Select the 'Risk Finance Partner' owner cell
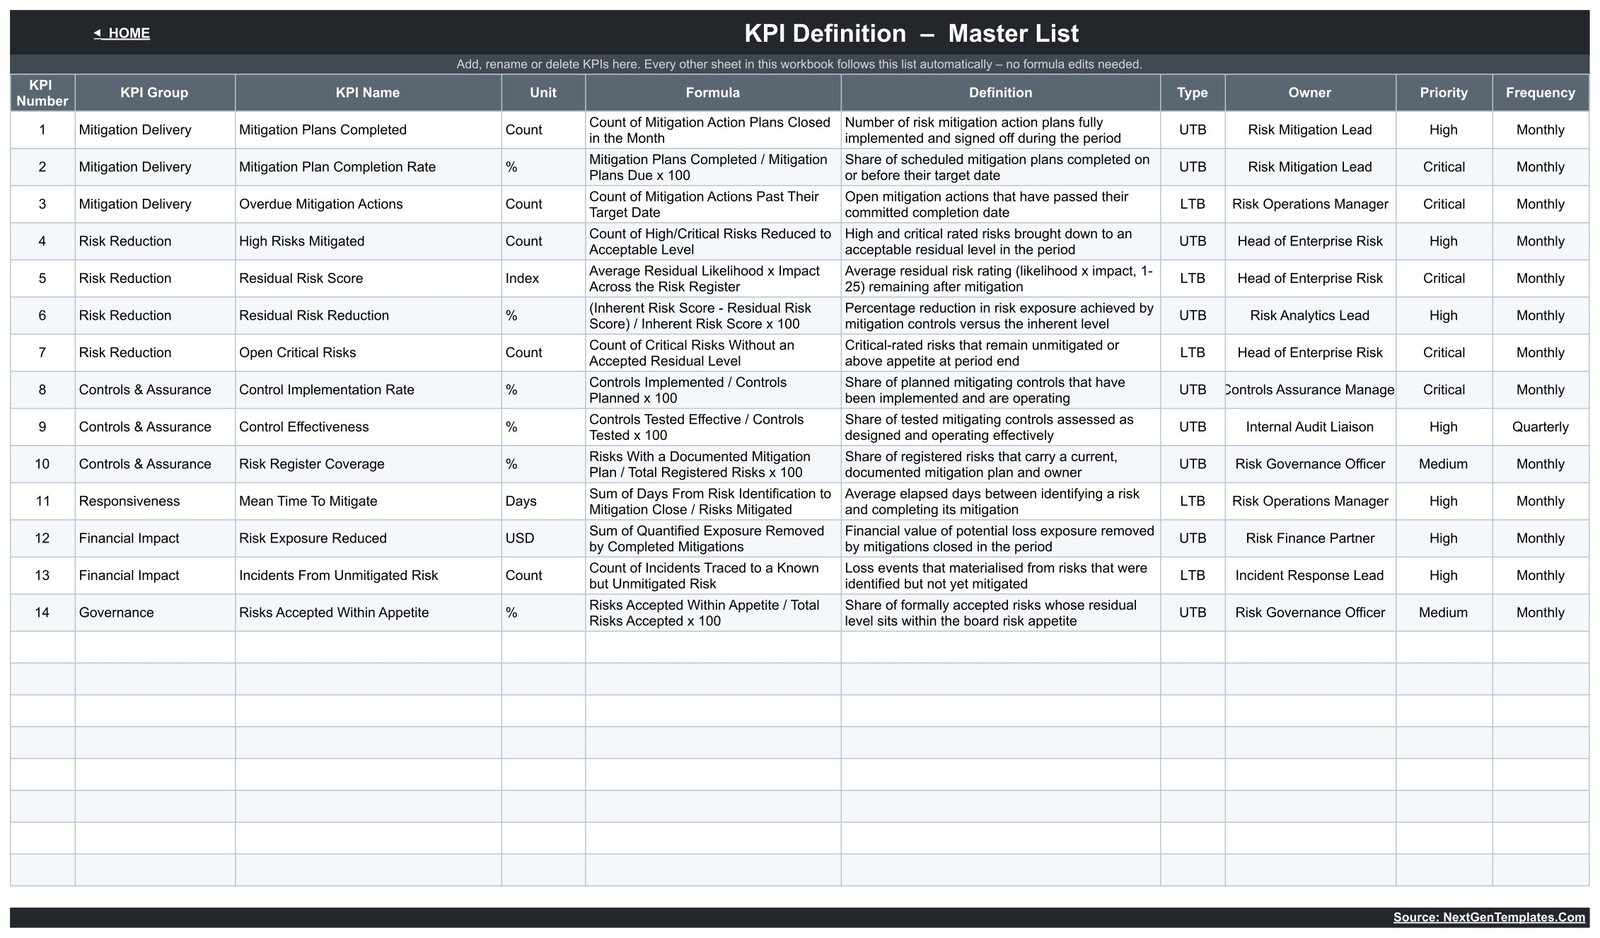The image size is (1600, 938). click(x=1310, y=538)
